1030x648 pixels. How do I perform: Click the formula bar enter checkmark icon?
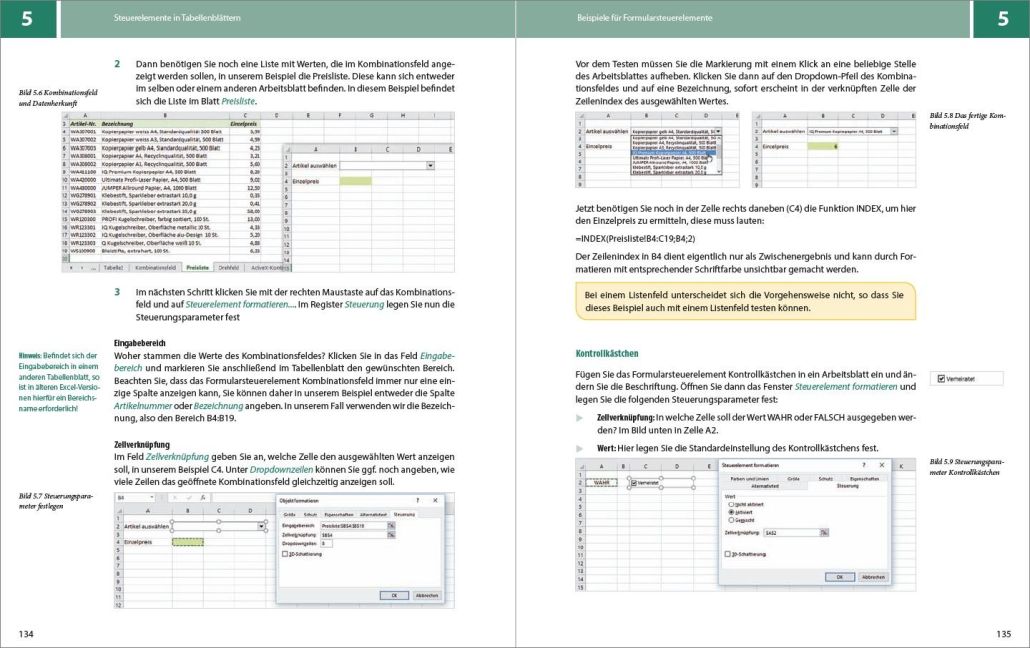click(x=191, y=497)
